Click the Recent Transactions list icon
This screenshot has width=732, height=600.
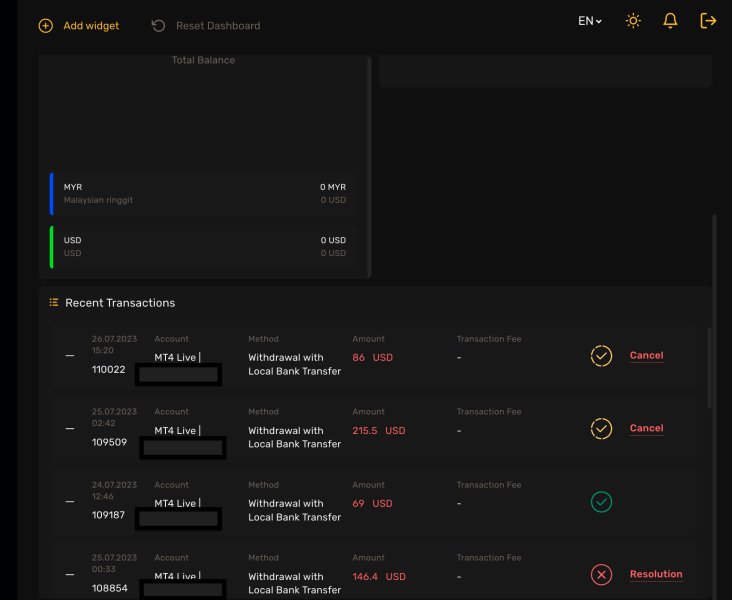[x=54, y=303]
